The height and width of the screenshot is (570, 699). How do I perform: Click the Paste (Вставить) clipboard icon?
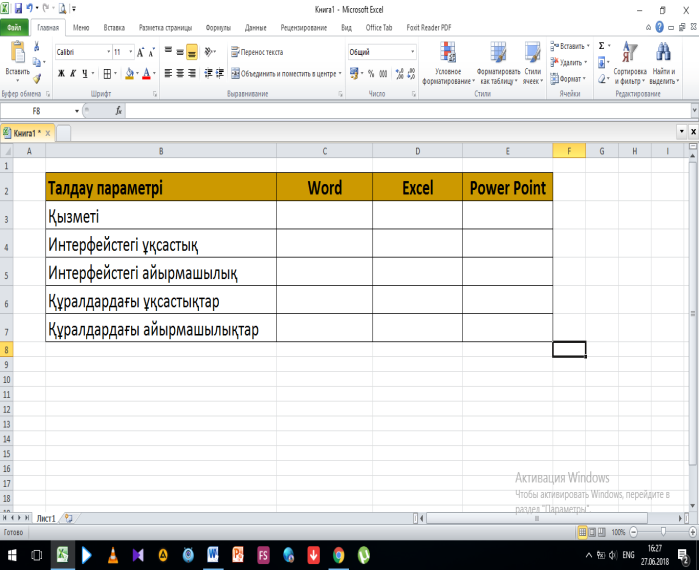(18, 53)
